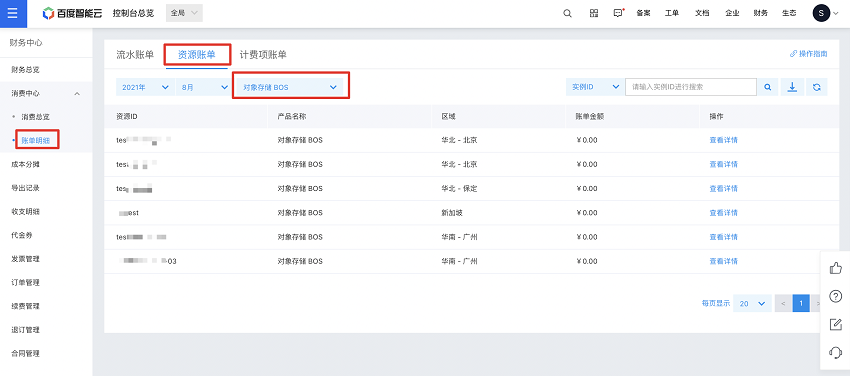The width and height of the screenshot is (850, 376).
Task: Open the 2021年 year dropdown
Action: tap(145, 87)
